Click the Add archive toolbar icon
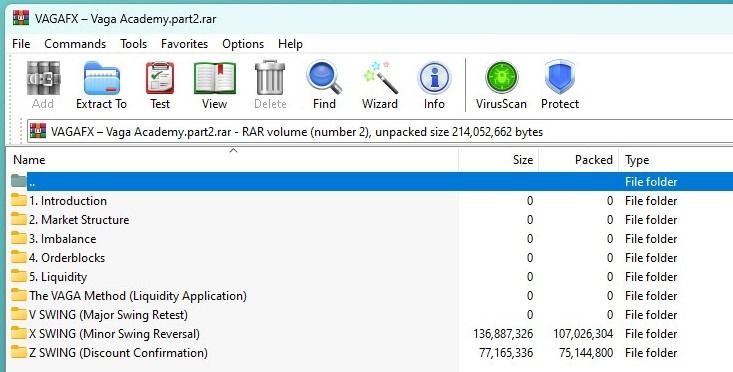Viewport: 733px width, 372px height. (43, 78)
